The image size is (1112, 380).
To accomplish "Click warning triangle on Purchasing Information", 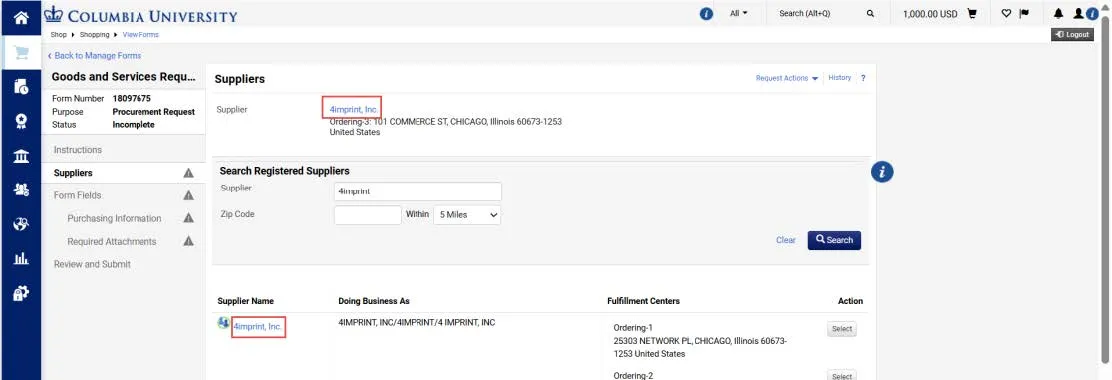I will click(x=189, y=218).
